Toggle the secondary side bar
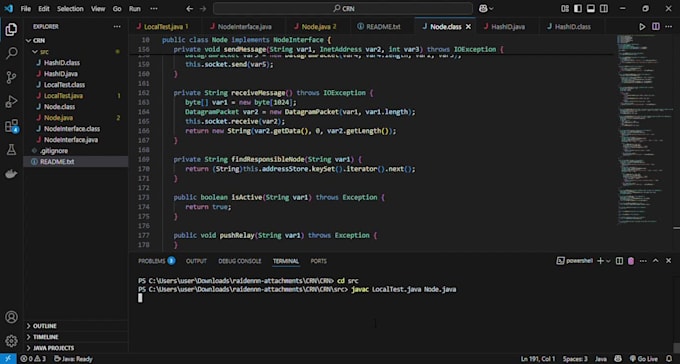 click(604, 8)
